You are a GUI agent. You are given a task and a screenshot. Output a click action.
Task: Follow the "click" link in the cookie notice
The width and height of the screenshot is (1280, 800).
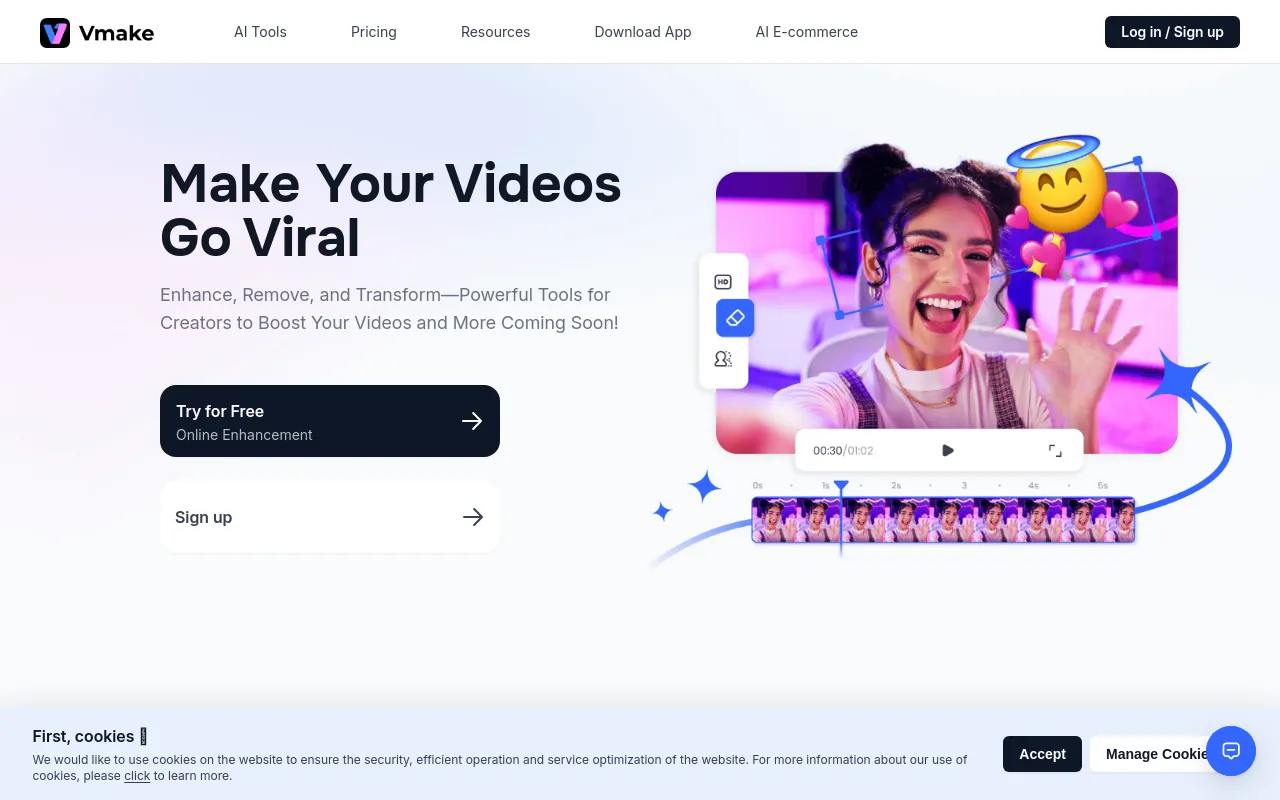click(x=137, y=776)
